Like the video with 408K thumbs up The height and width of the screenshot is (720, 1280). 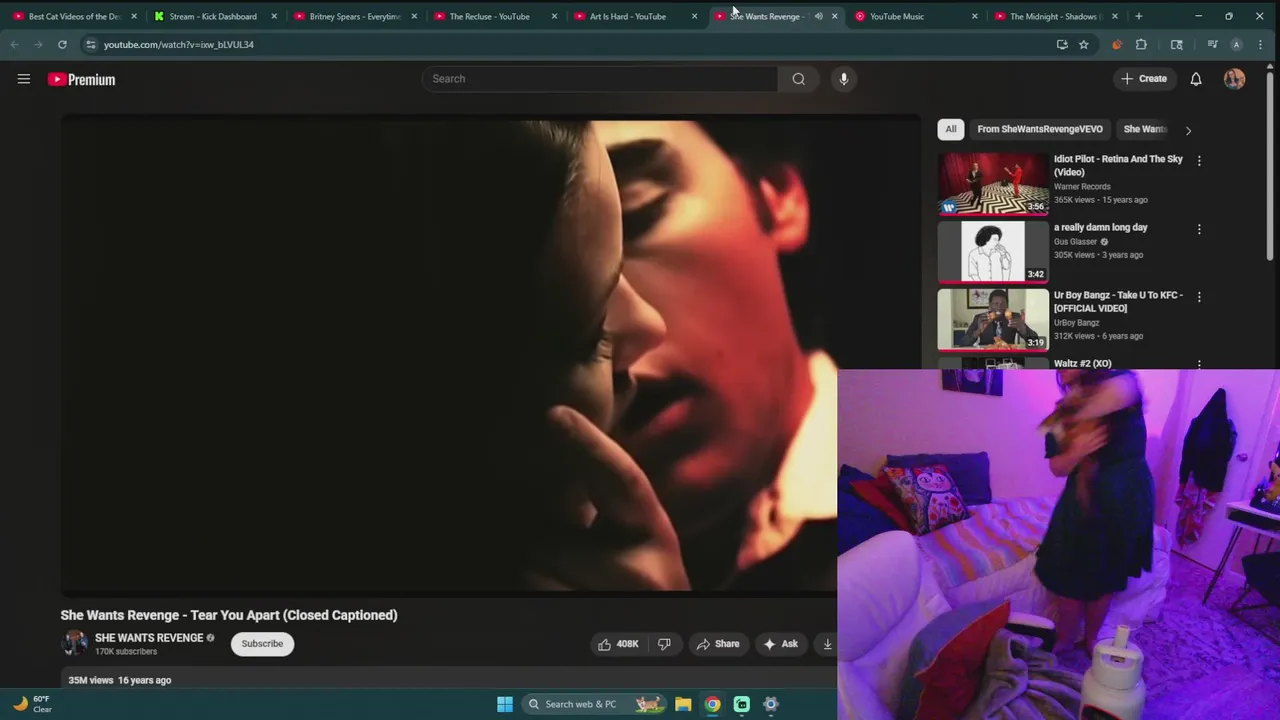(618, 644)
